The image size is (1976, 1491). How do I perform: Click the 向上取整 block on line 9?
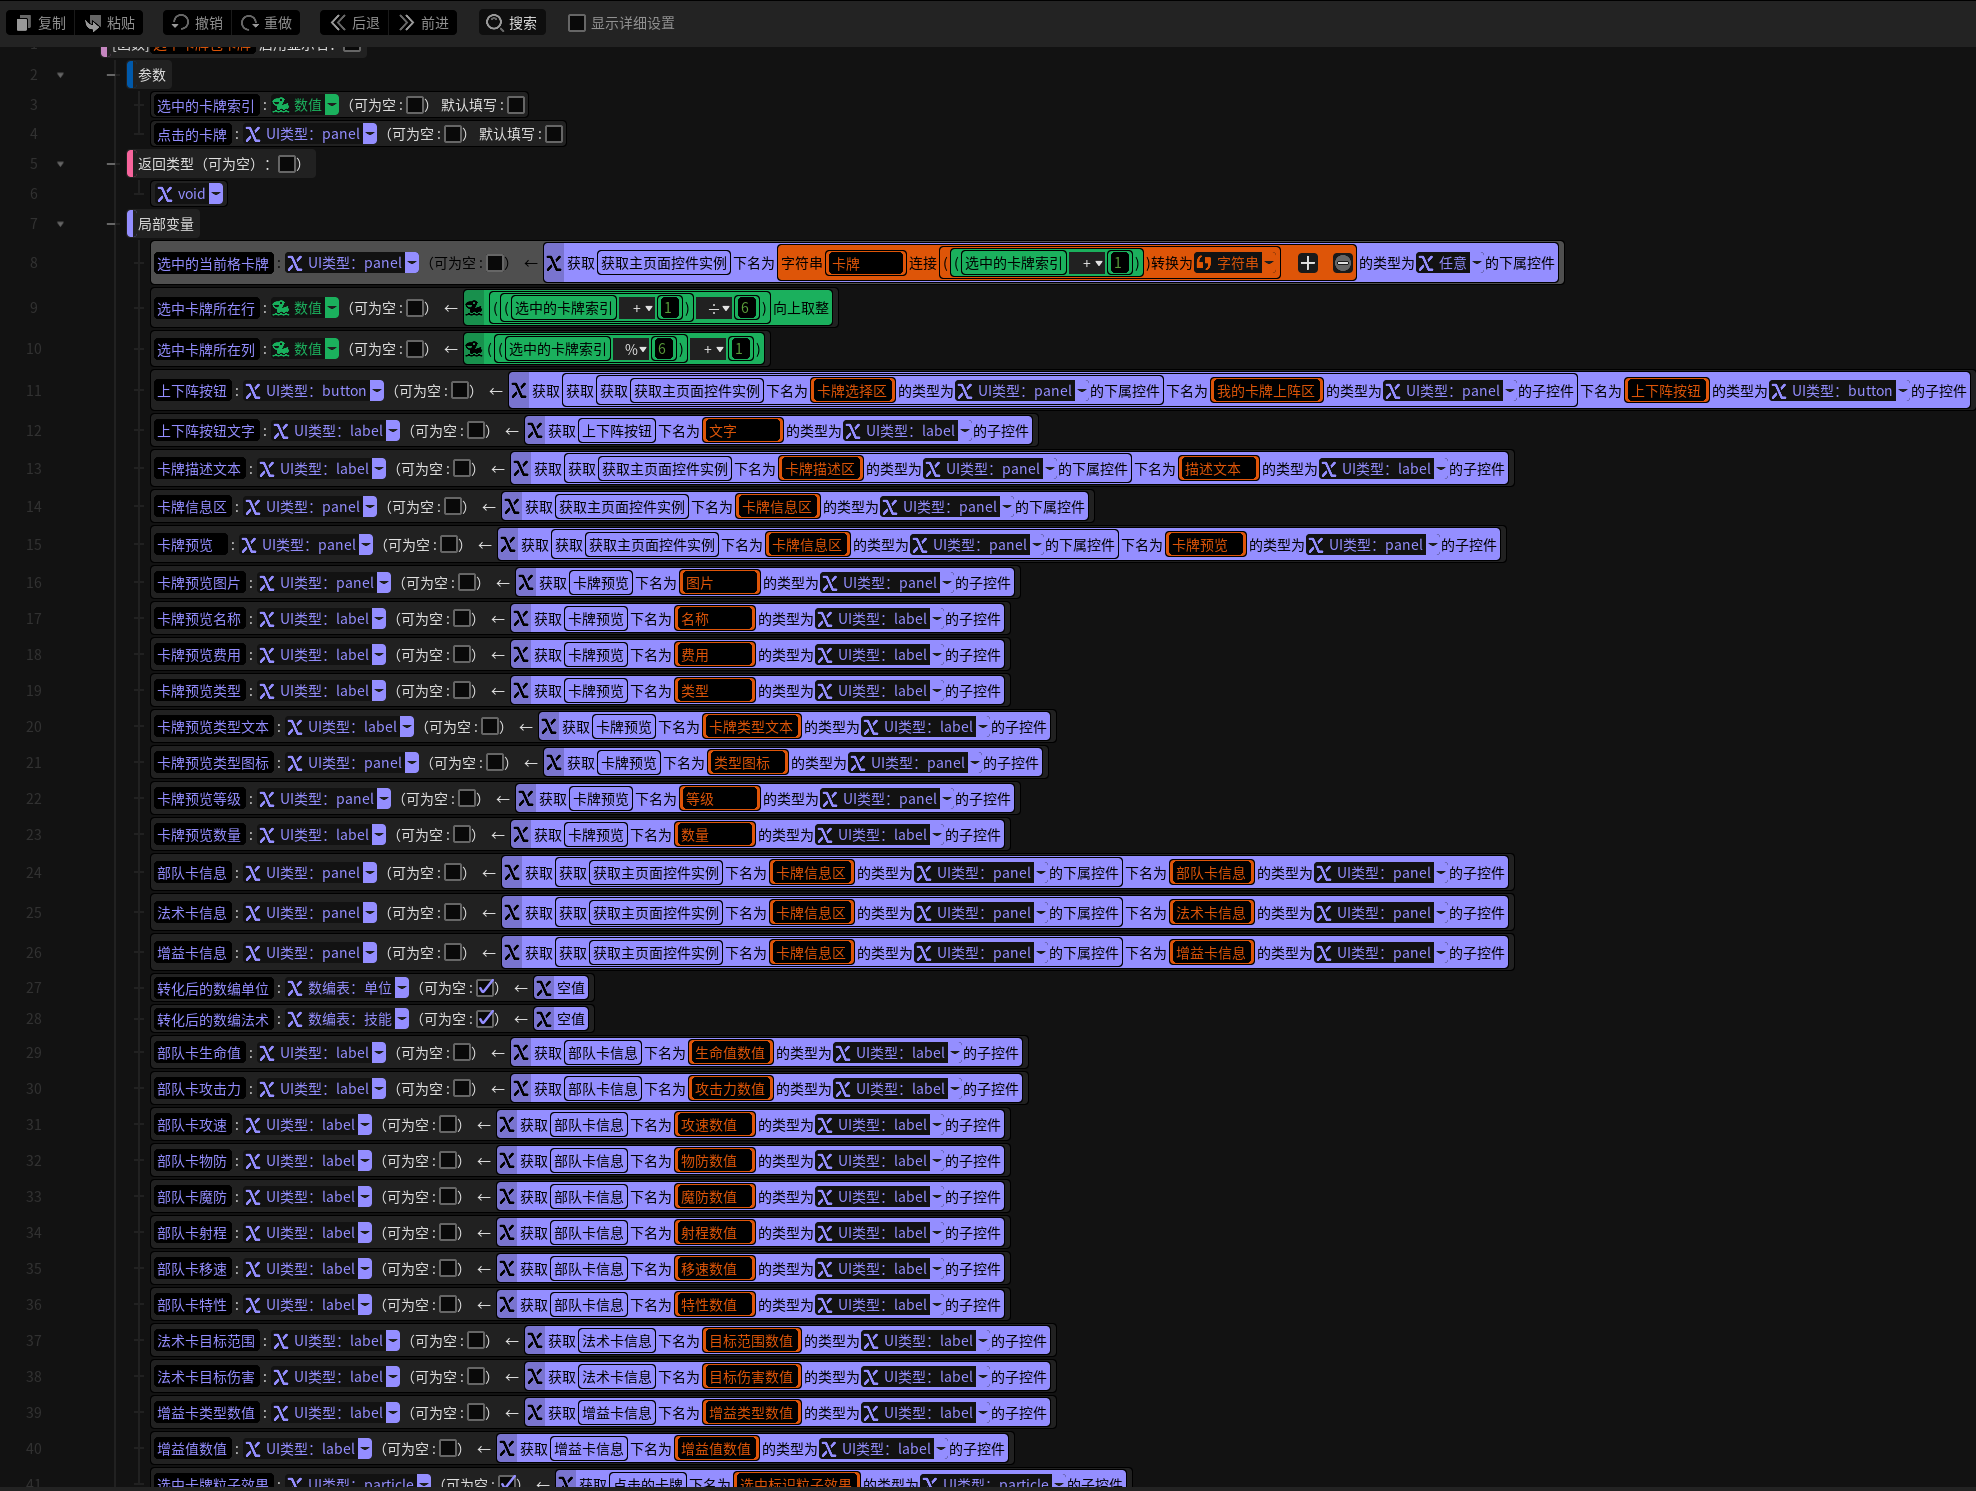(x=801, y=308)
